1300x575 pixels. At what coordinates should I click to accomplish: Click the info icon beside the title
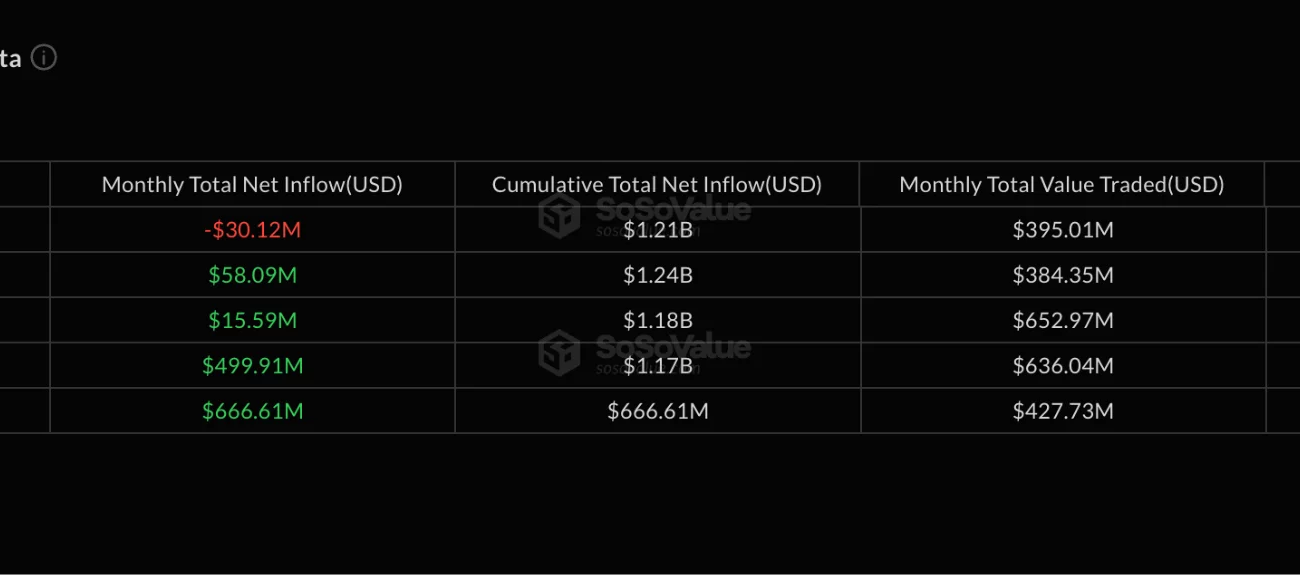44,58
